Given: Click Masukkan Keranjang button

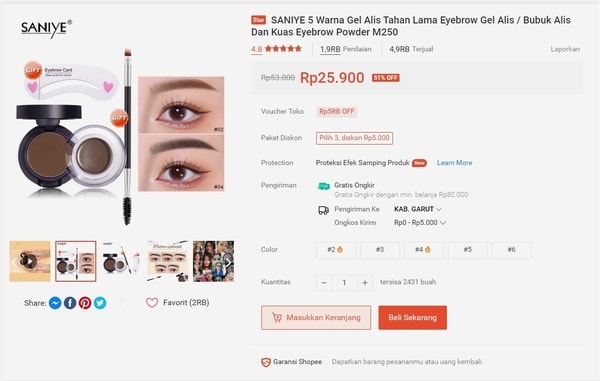Looking at the screenshot, I should point(316,318).
